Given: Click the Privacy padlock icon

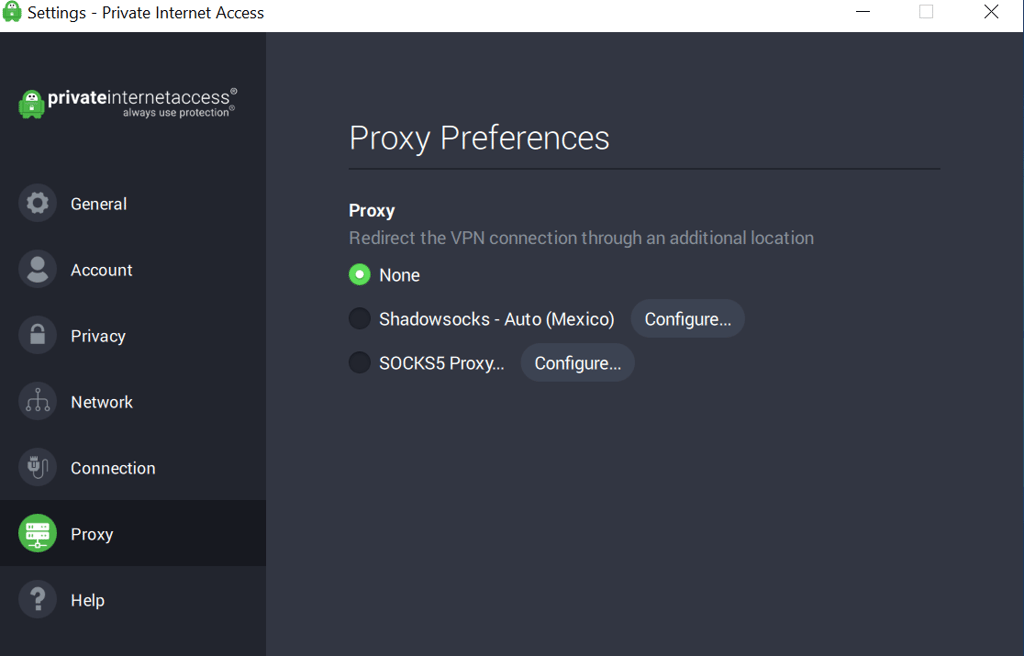Looking at the screenshot, I should click(x=37, y=335).
